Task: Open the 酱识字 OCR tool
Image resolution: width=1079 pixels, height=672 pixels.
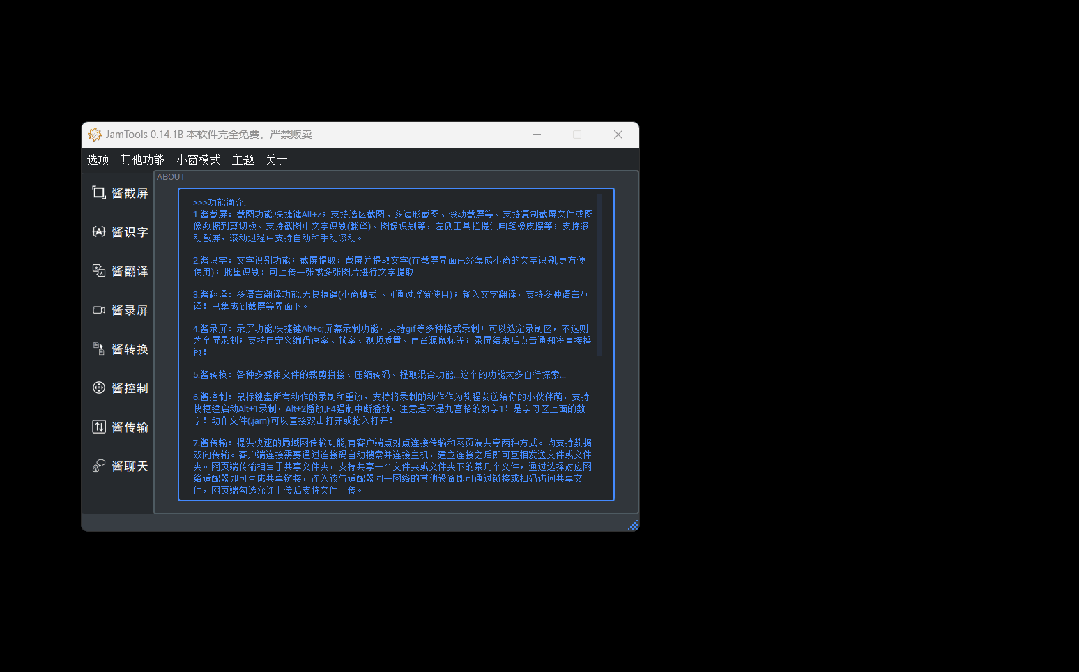Action: tap(120, 232)
